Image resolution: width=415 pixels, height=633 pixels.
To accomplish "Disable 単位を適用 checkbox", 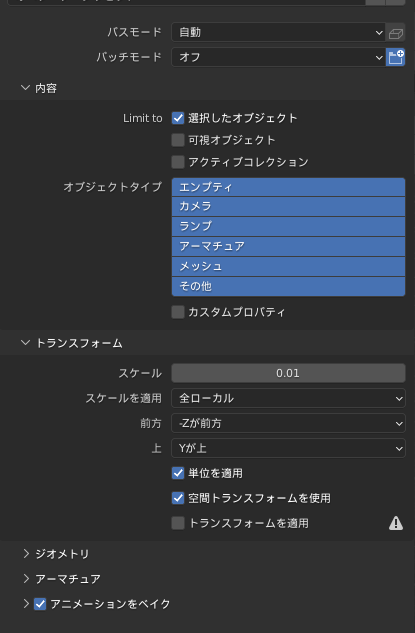I will click(178, 473).
